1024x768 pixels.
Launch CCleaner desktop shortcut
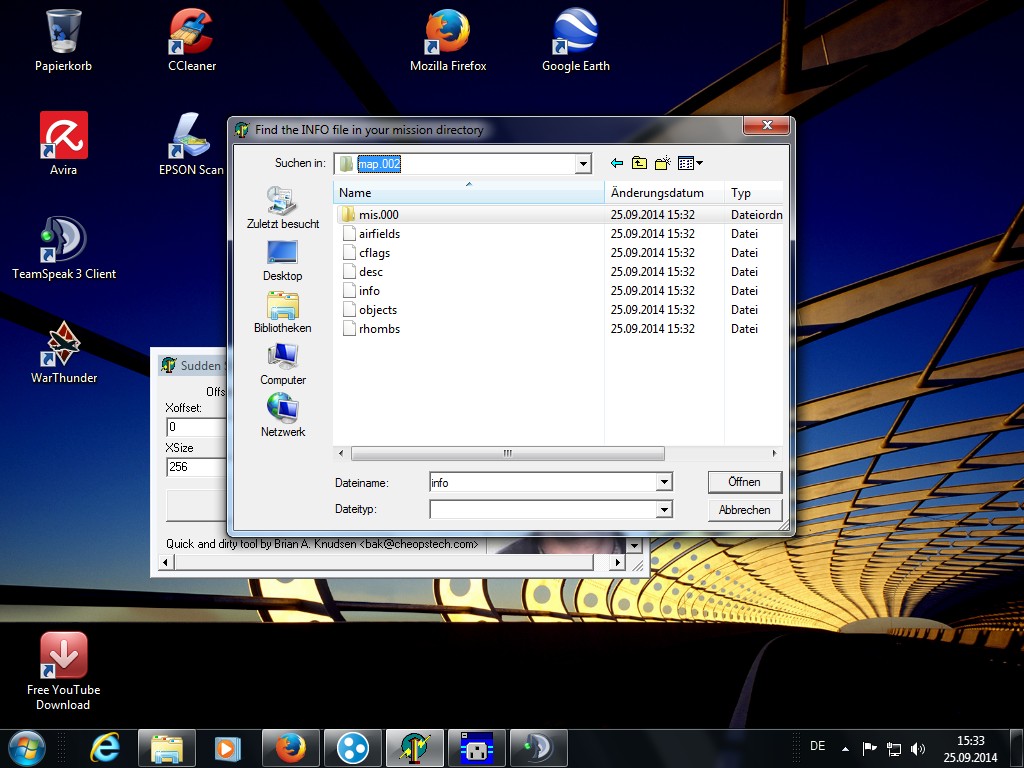point(191,40)
